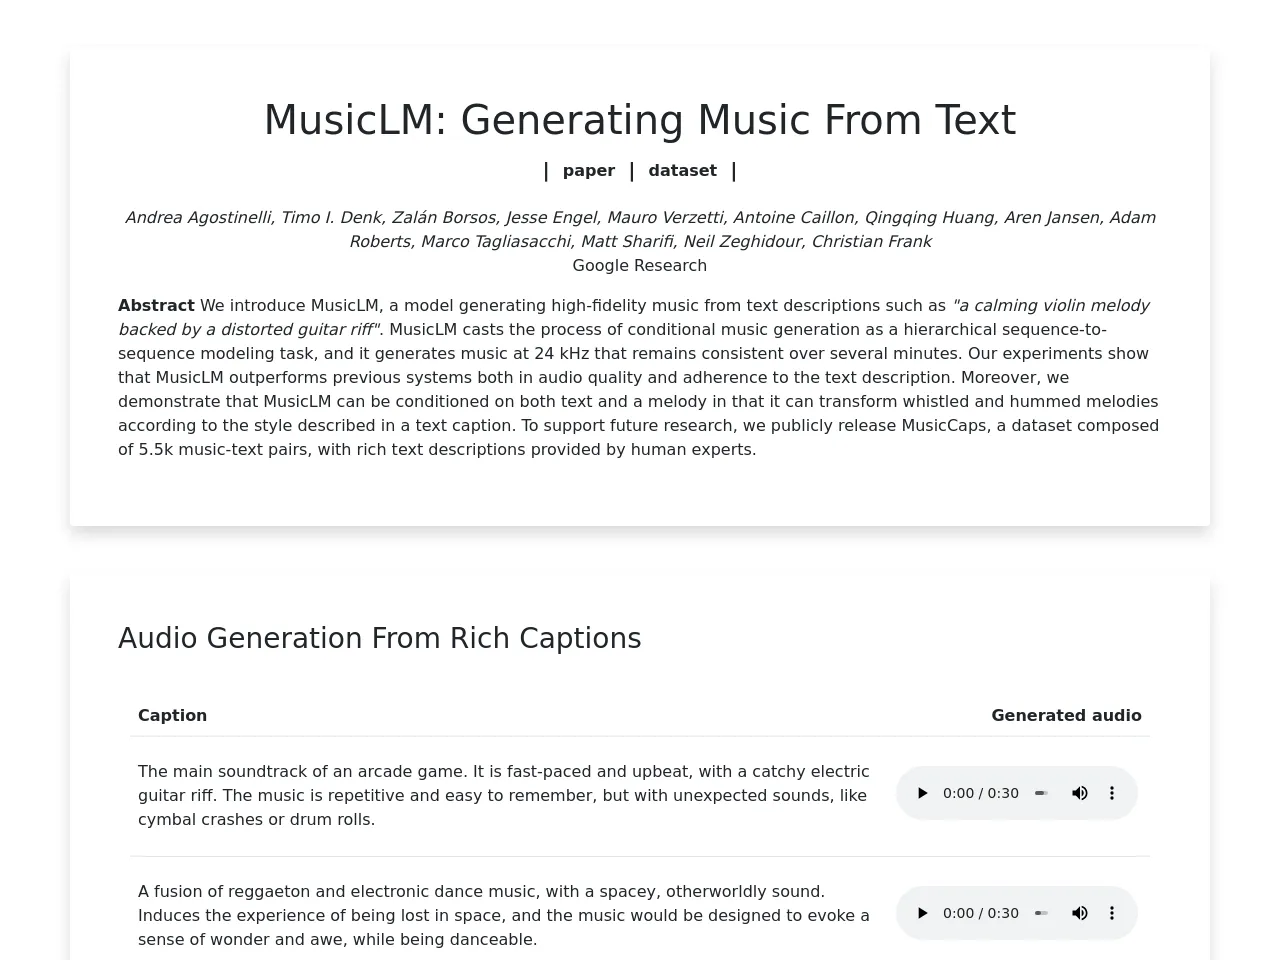Click the Google Research affiliation text
Screen dimensions: 1280x960
(639, 265)
